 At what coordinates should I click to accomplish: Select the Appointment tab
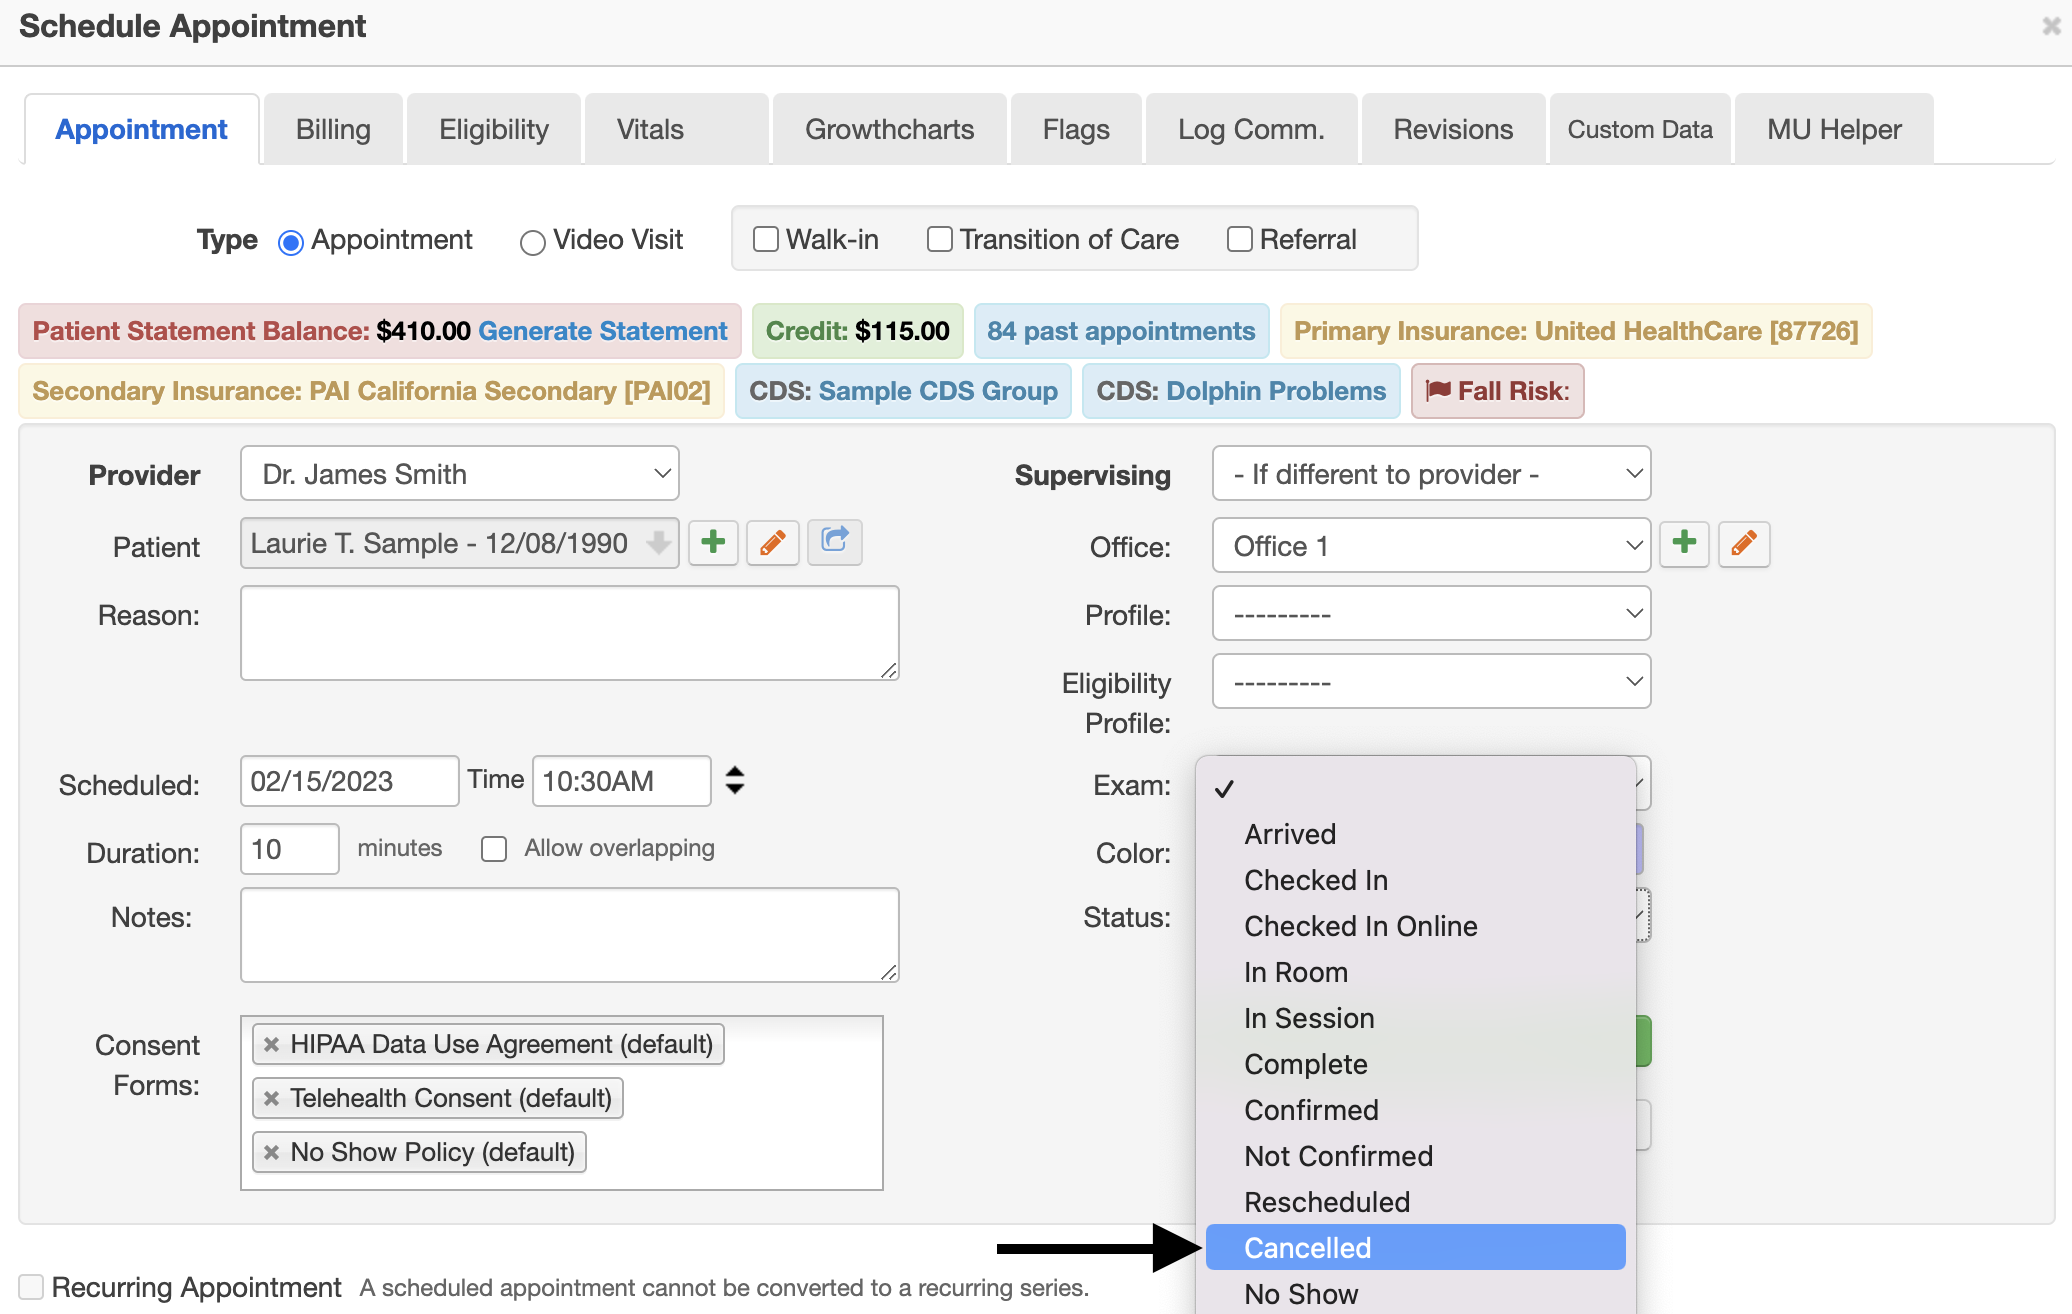pos(141,129)
